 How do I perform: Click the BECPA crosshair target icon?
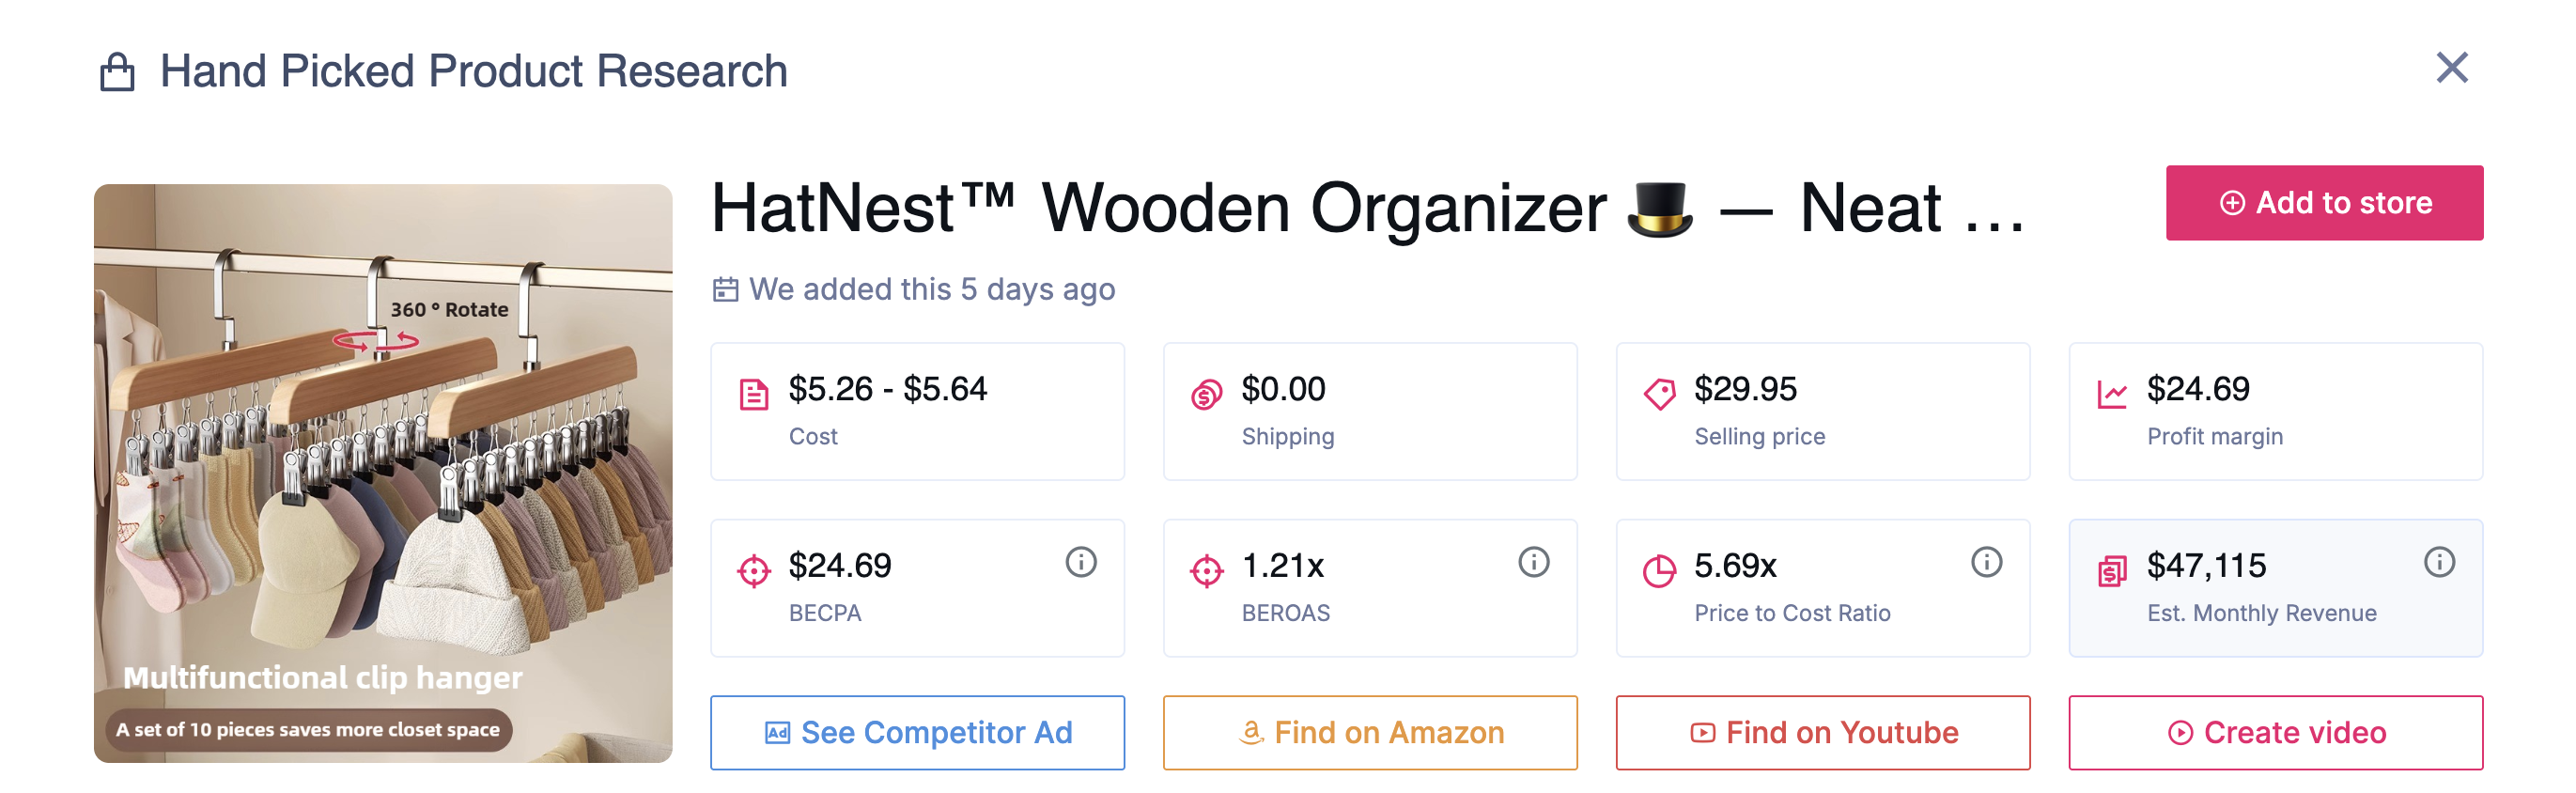click(x=754, y=571)
